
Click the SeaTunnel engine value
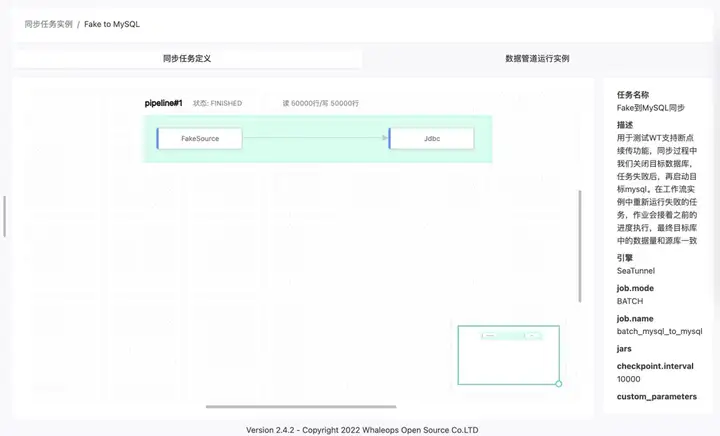[x=636, y=271]
